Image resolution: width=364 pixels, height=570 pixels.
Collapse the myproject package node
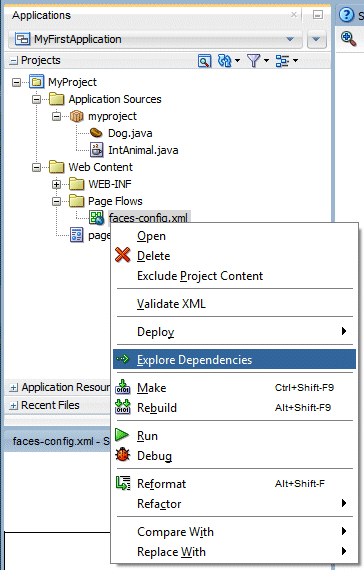coord(56,116)
